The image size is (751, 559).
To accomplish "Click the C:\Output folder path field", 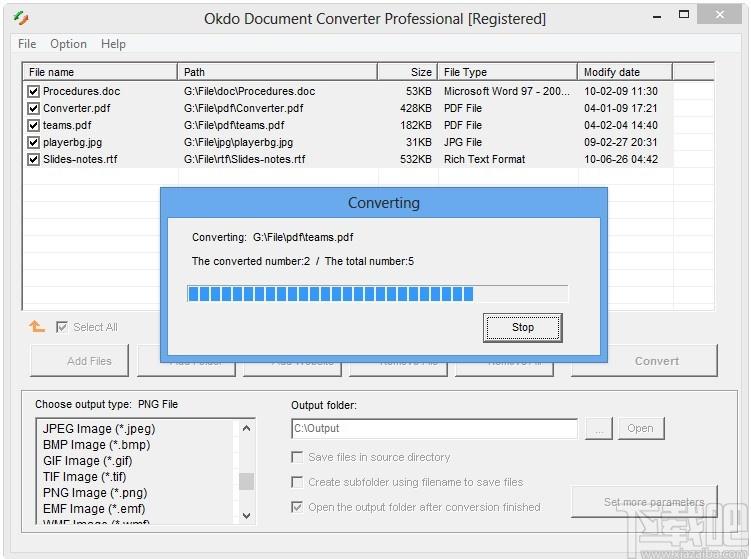I will coord(434,428).
